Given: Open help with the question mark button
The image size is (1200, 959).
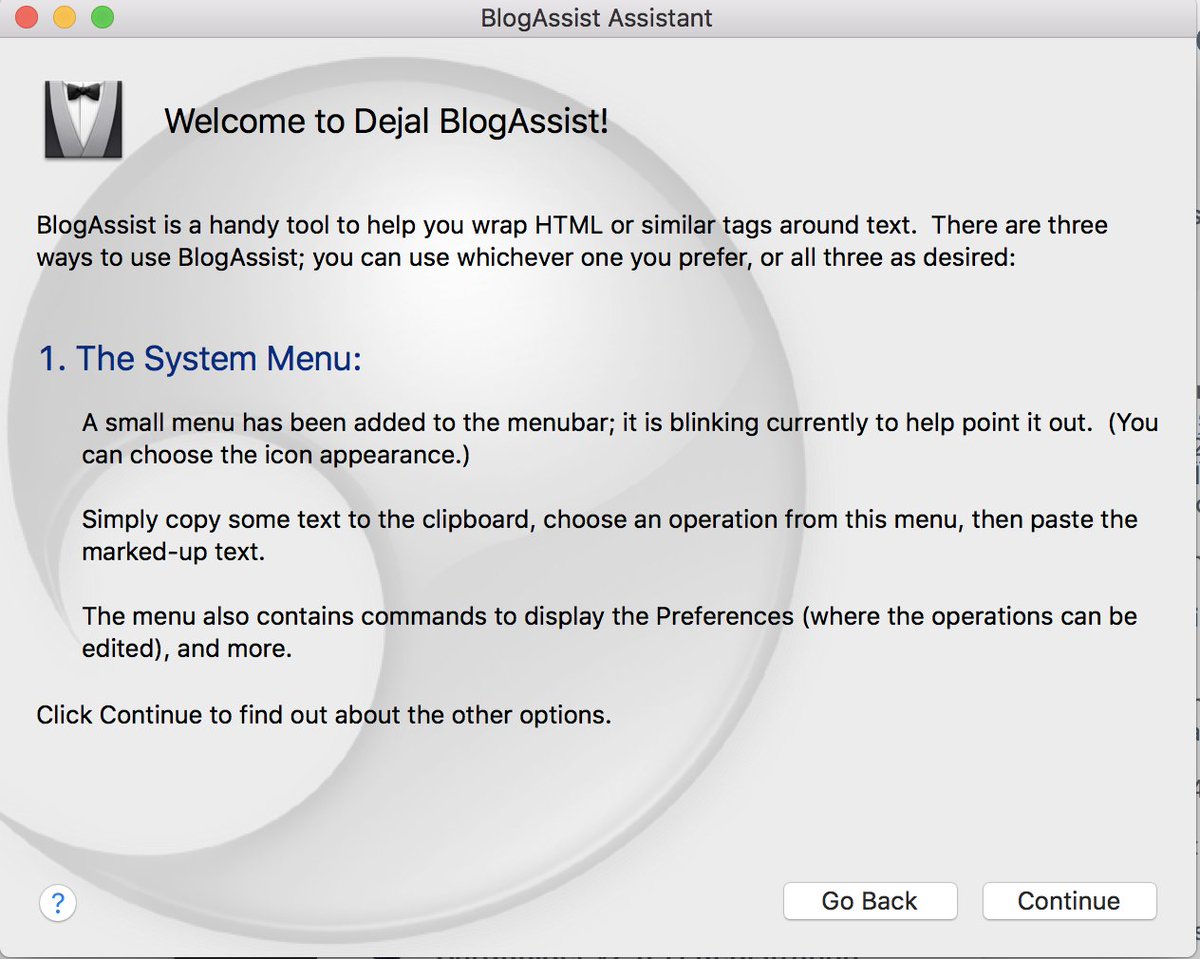Looking at the screenshot, I should pos(57,904).
